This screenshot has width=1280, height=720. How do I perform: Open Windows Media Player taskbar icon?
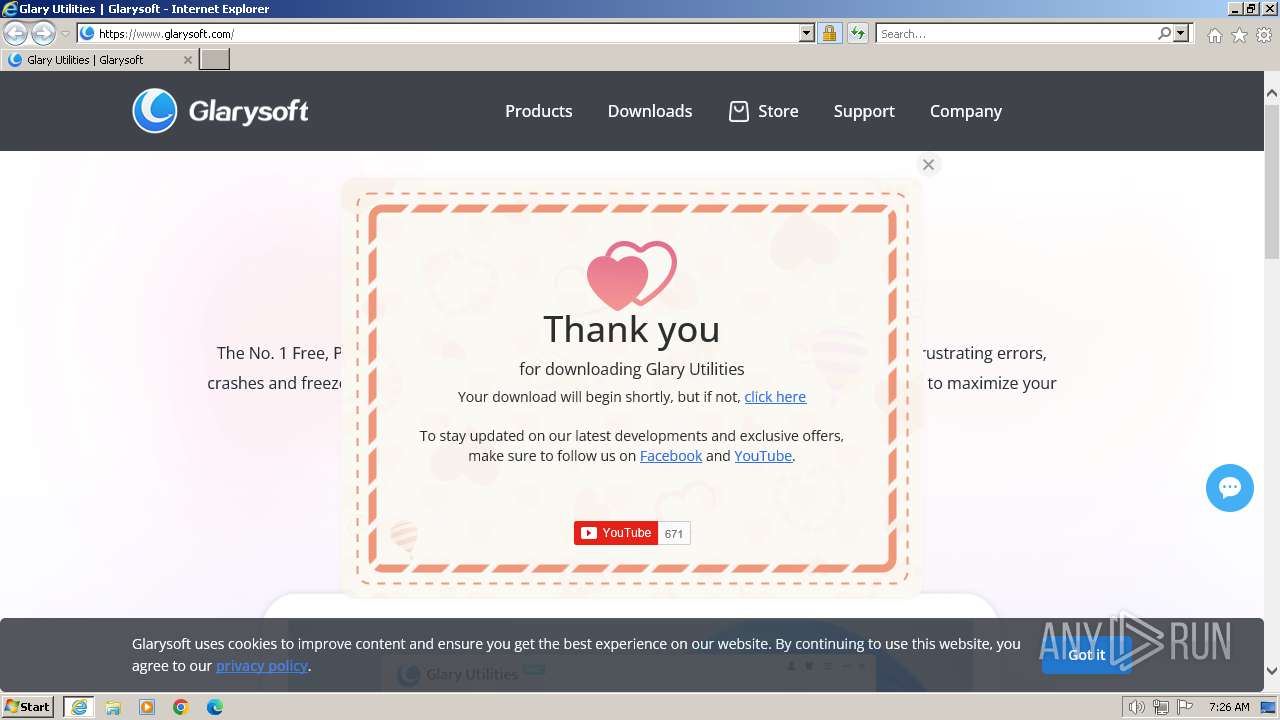tap(147, 707)
